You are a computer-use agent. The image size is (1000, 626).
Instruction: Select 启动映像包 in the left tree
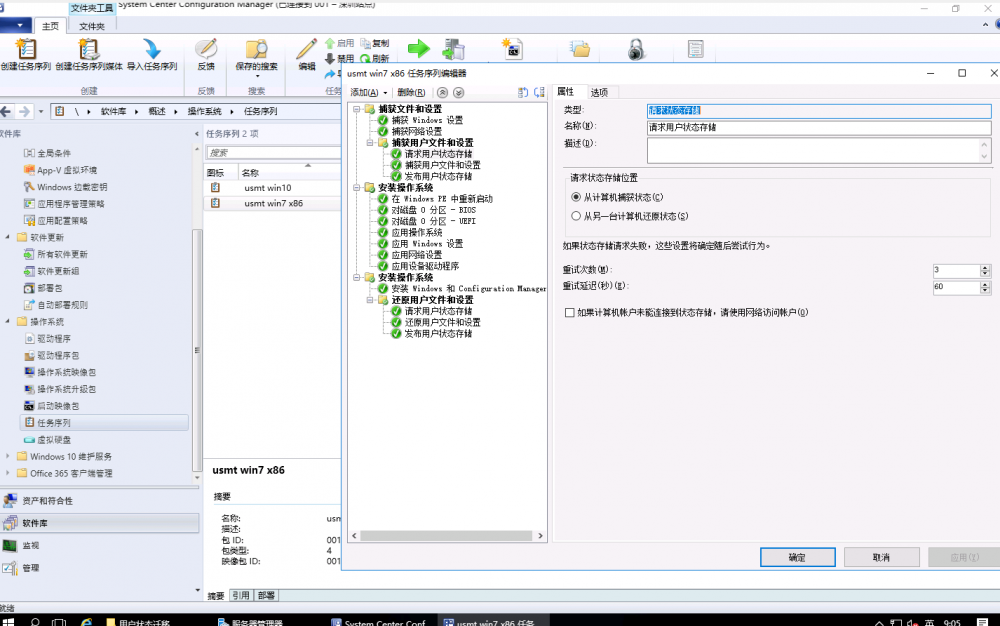coord(58,406)
